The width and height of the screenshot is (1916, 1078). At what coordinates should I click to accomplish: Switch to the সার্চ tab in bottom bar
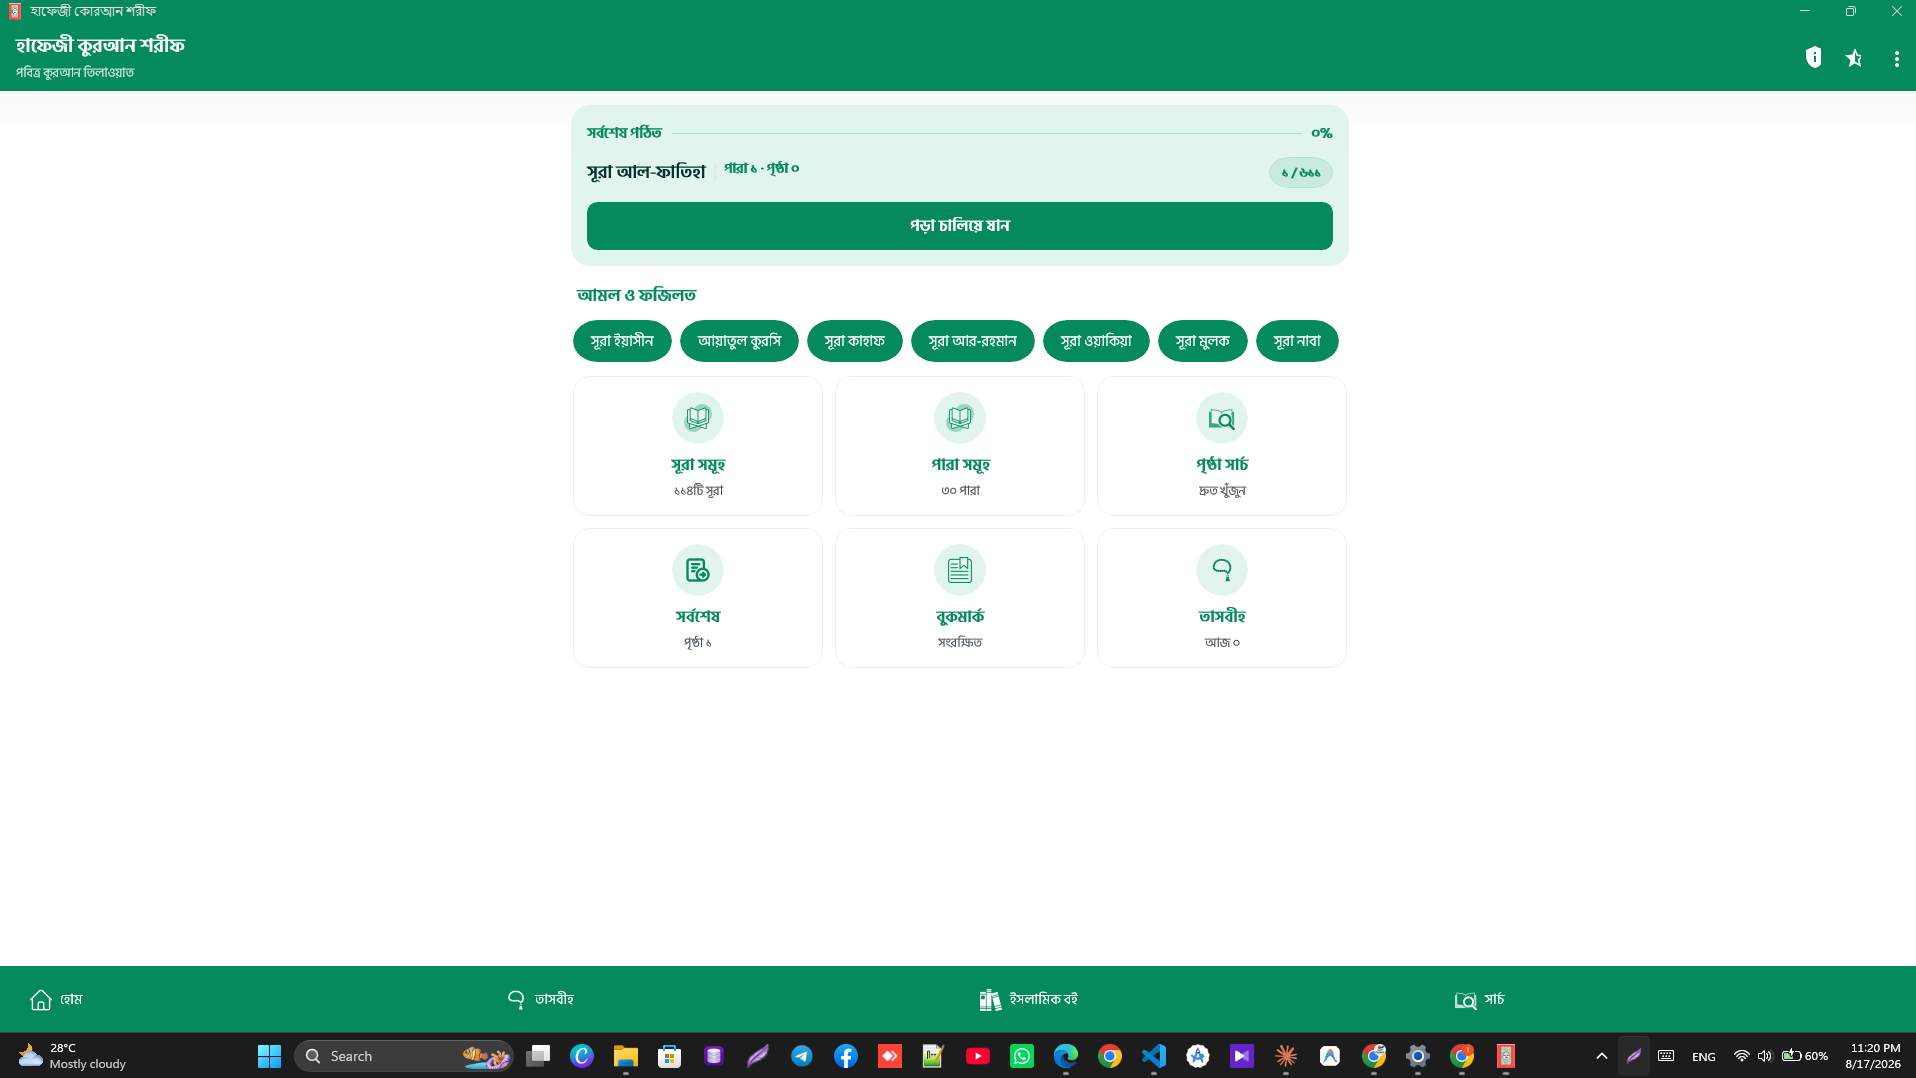[x=1479, y=1000]
